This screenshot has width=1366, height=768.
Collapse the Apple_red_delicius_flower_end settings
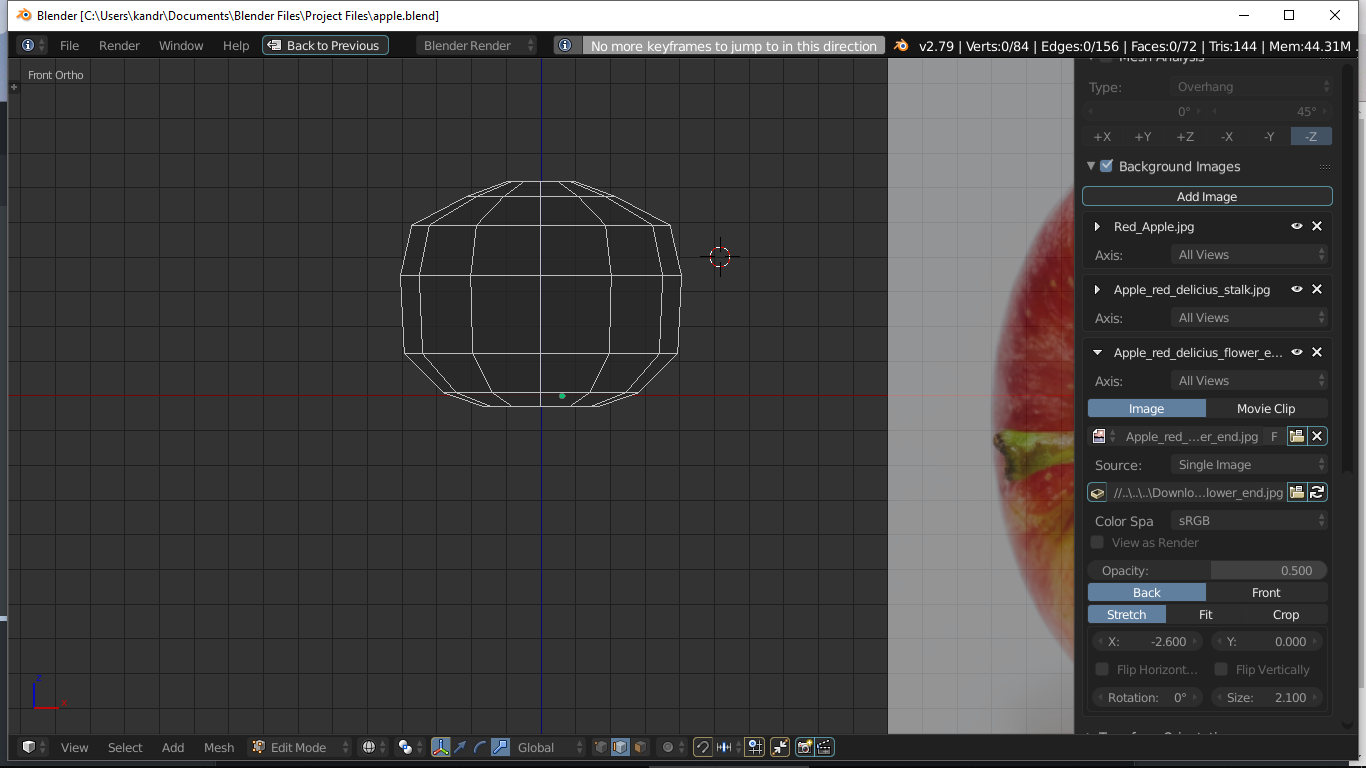point(1098,352)
